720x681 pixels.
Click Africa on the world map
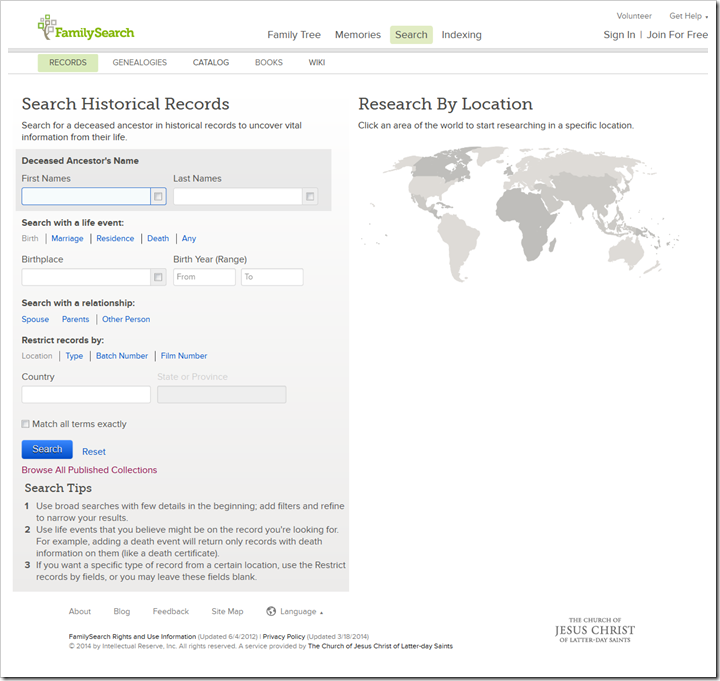(x=528, y=220)
